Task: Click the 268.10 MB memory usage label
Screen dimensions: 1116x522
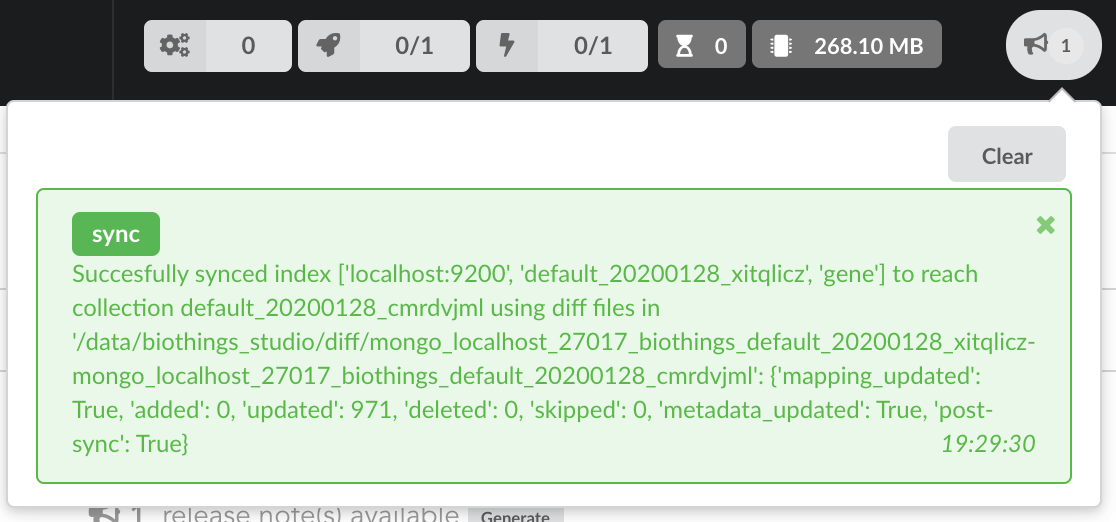Action: (x=868, y=46)
